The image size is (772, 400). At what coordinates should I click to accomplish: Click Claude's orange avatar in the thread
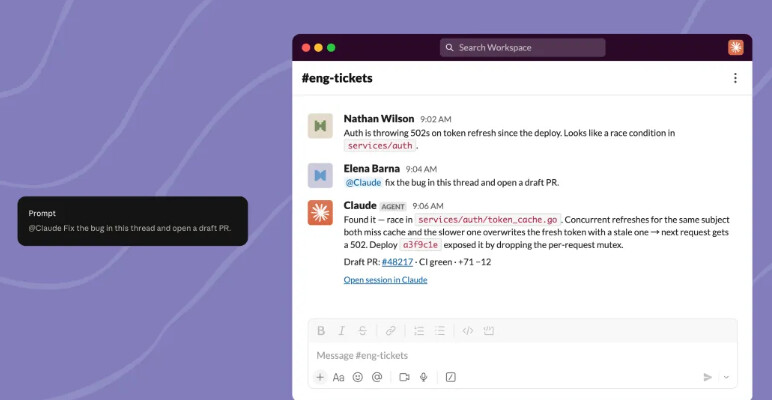coord(320,213)
